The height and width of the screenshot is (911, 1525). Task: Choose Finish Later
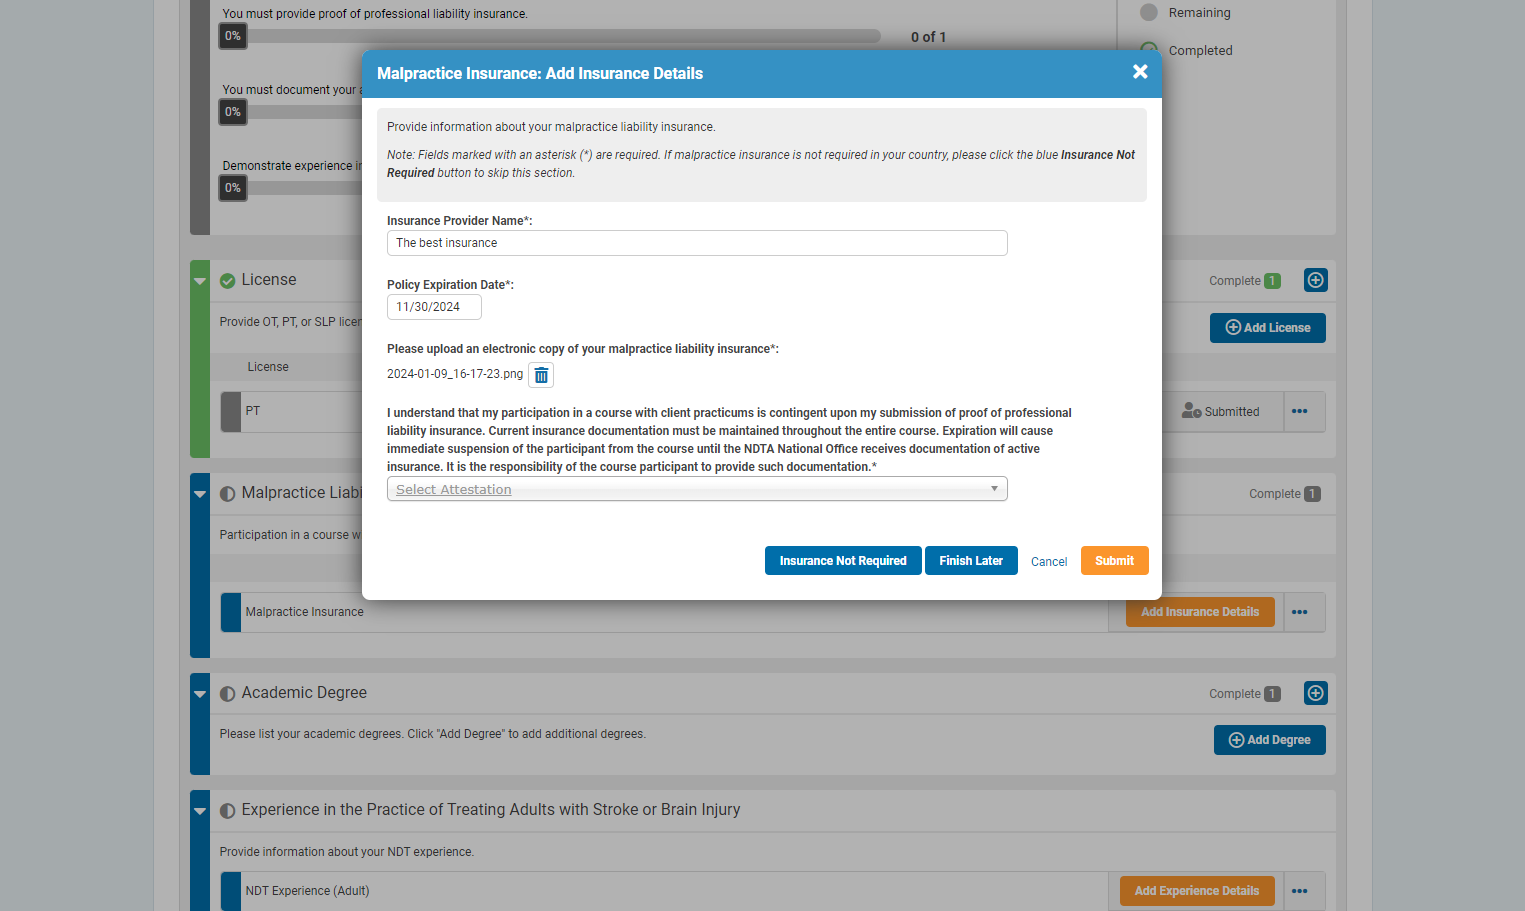coord(971,561)
